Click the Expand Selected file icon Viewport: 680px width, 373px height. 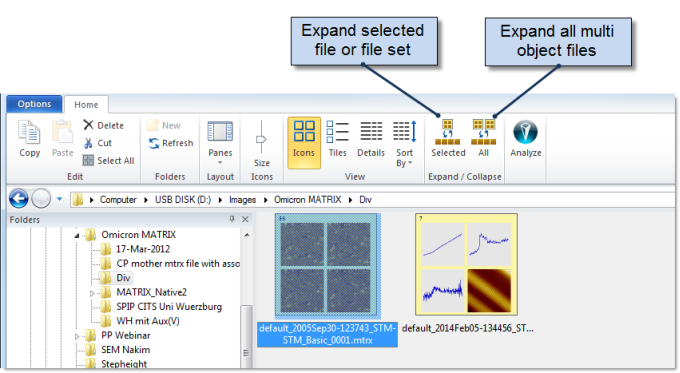[448, 132]
